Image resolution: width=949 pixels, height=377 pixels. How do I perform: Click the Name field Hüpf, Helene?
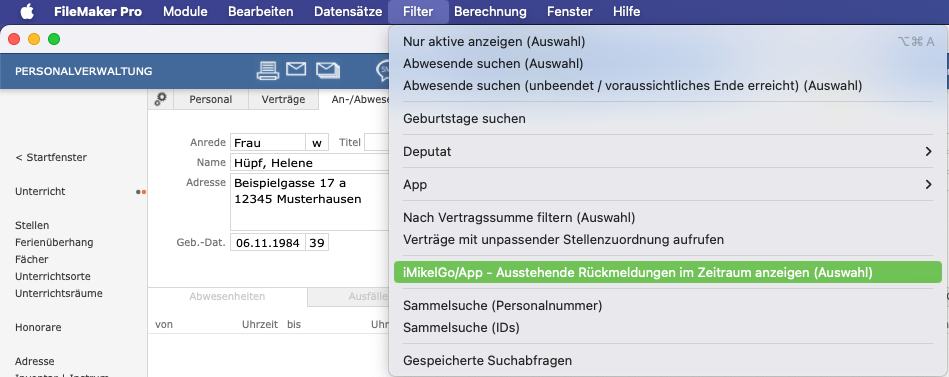[x=309, y=163]
